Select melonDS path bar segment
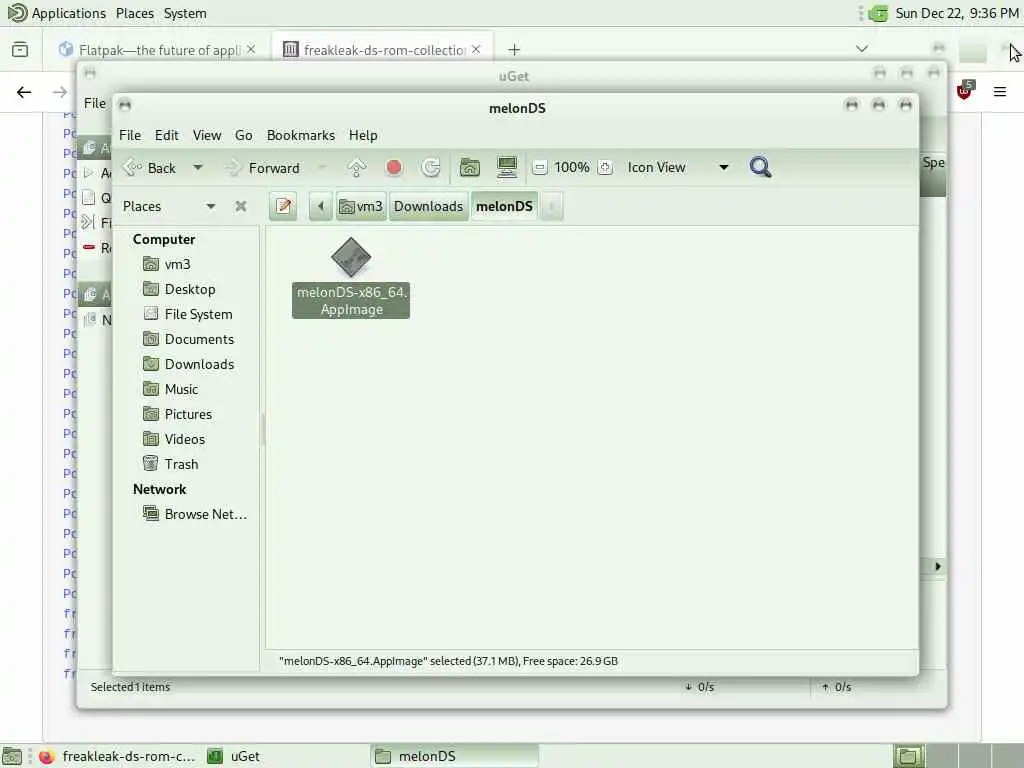 point(504,206)
